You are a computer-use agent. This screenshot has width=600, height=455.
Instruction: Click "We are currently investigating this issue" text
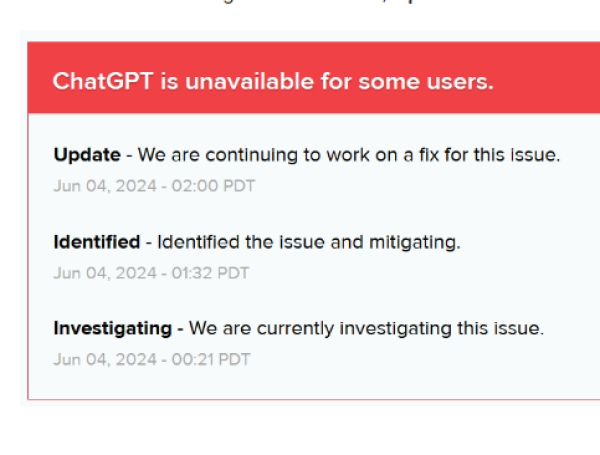tap(366, 328)
